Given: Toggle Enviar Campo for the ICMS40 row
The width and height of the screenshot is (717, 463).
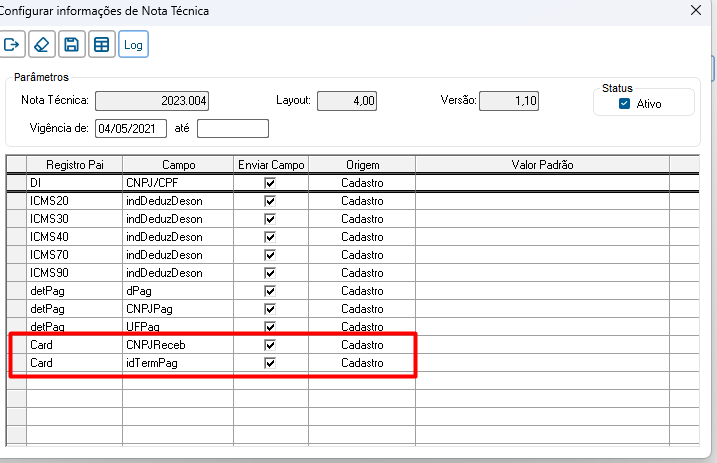Looking at the screenshot, I should (x=269, y=237).
